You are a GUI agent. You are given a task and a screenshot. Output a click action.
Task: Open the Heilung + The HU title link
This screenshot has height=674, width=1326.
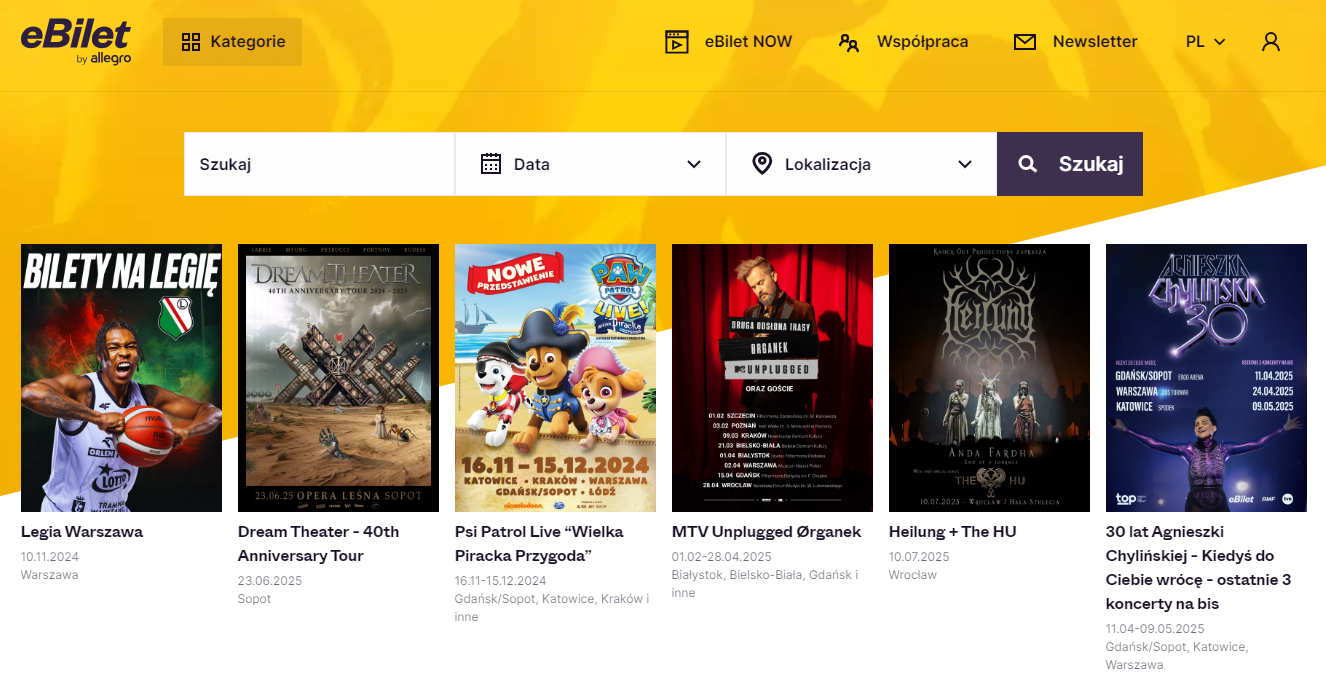tap(952, 532)
